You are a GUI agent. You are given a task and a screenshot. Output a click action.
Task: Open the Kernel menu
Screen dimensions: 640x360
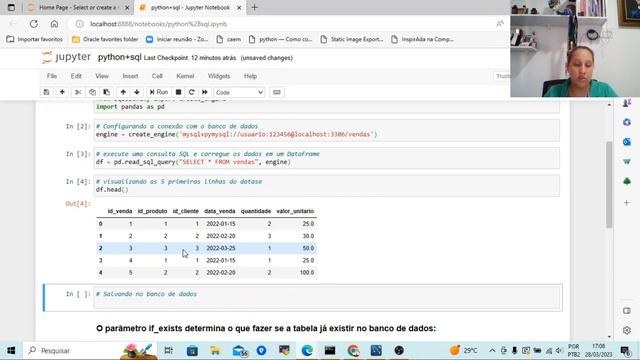pyautogui.click(x=185, y=76)
